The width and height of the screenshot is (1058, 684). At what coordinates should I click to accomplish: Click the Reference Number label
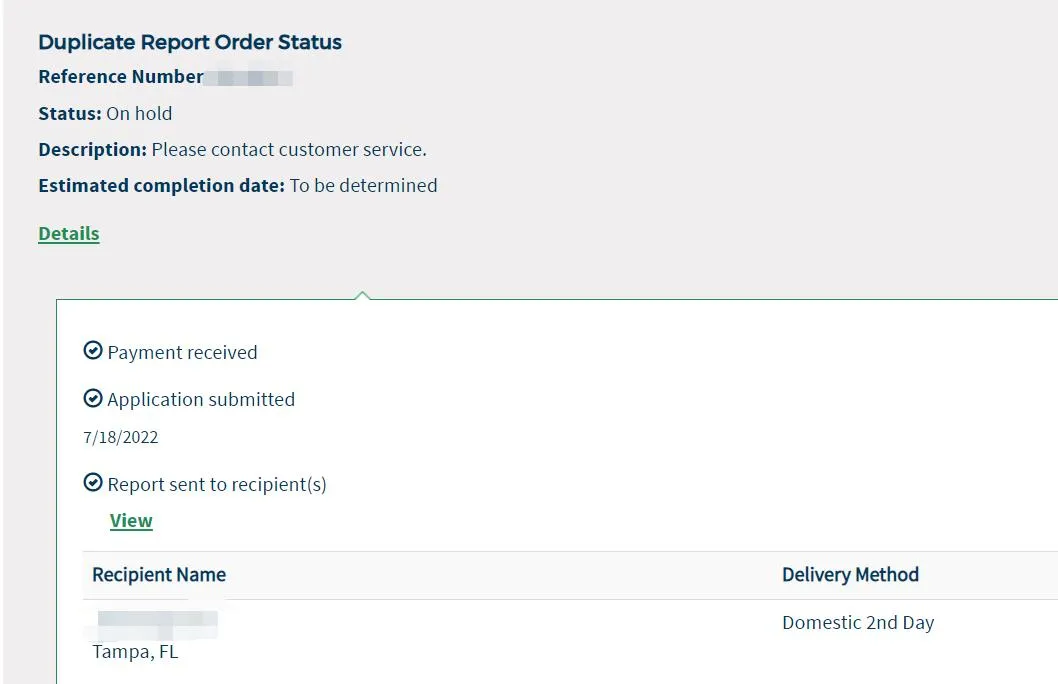tap(120, 77)
